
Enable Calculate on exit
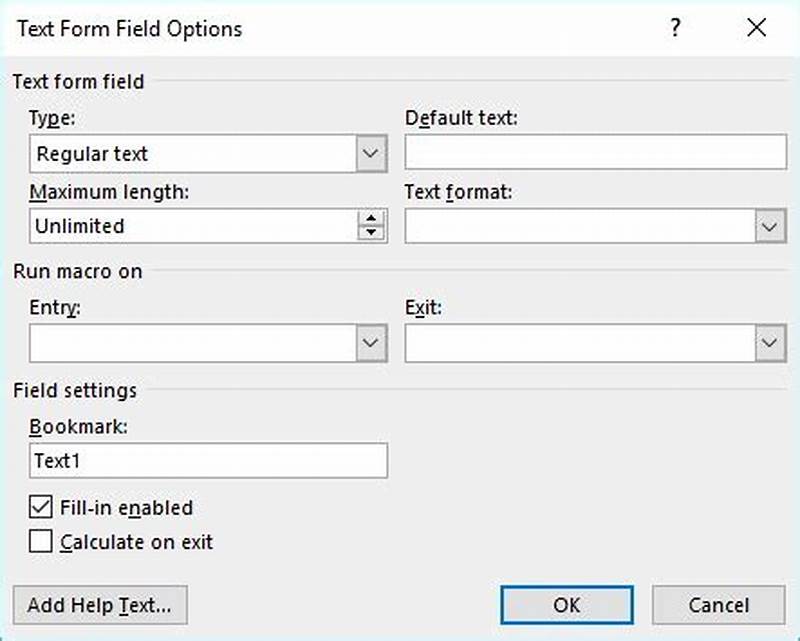(x=41, y=542)
